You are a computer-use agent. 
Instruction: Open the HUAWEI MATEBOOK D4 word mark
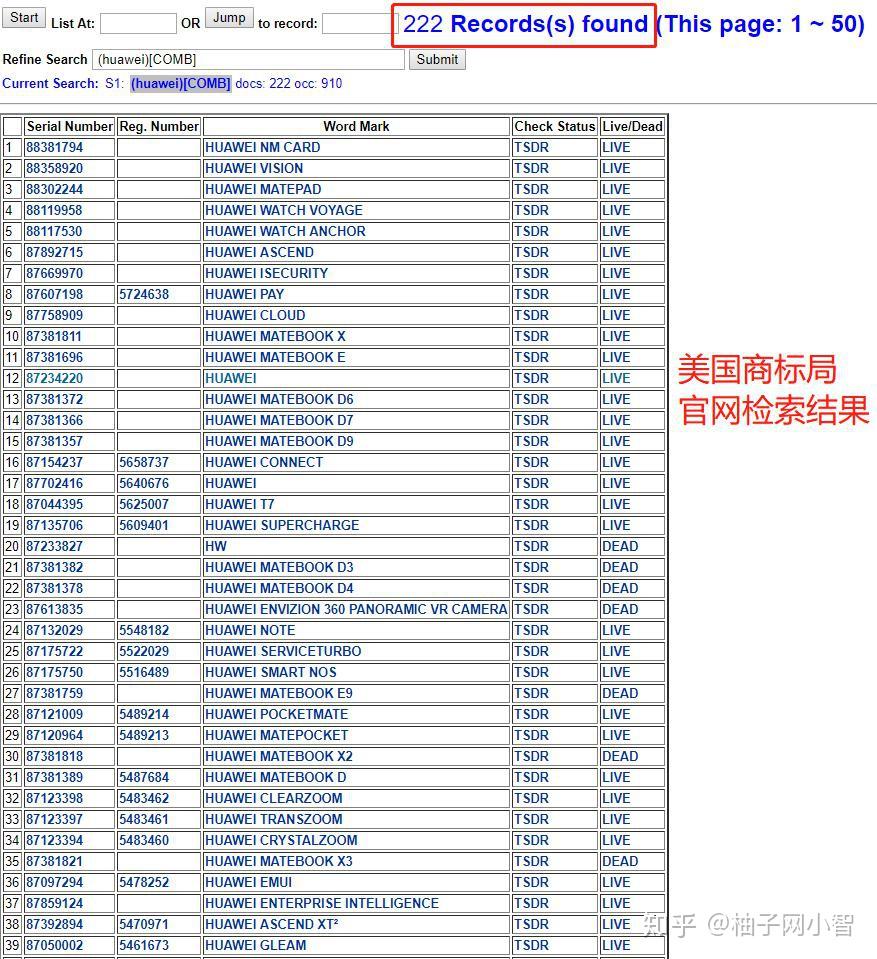[279, 588]
